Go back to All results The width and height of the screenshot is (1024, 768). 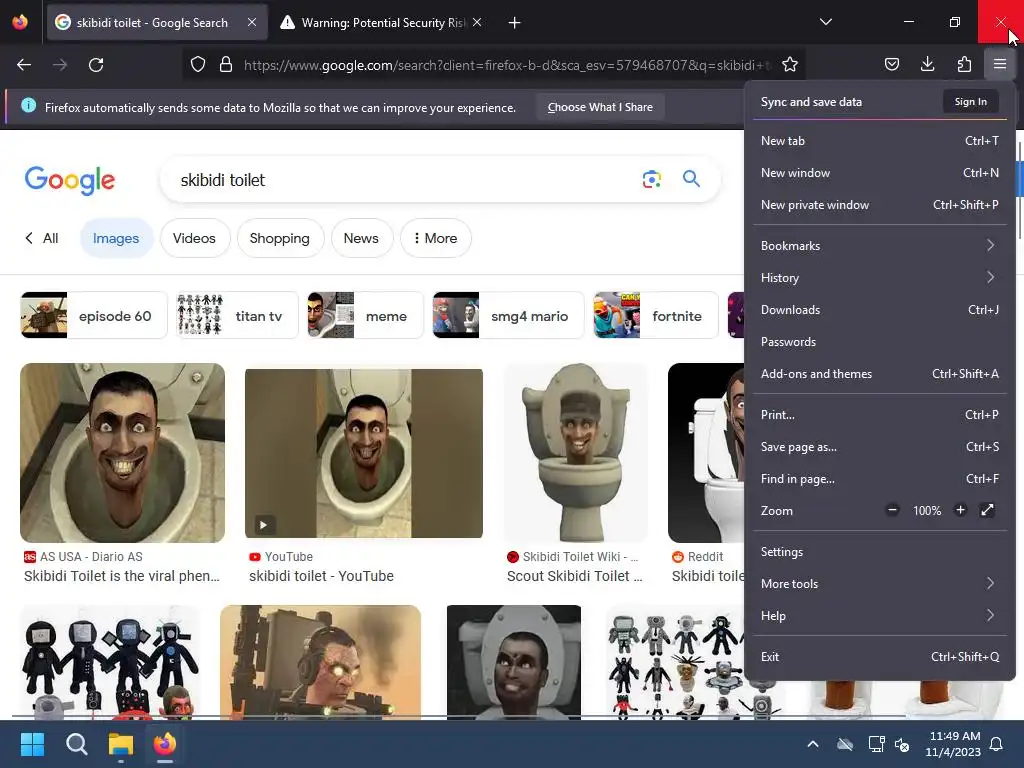42,238
